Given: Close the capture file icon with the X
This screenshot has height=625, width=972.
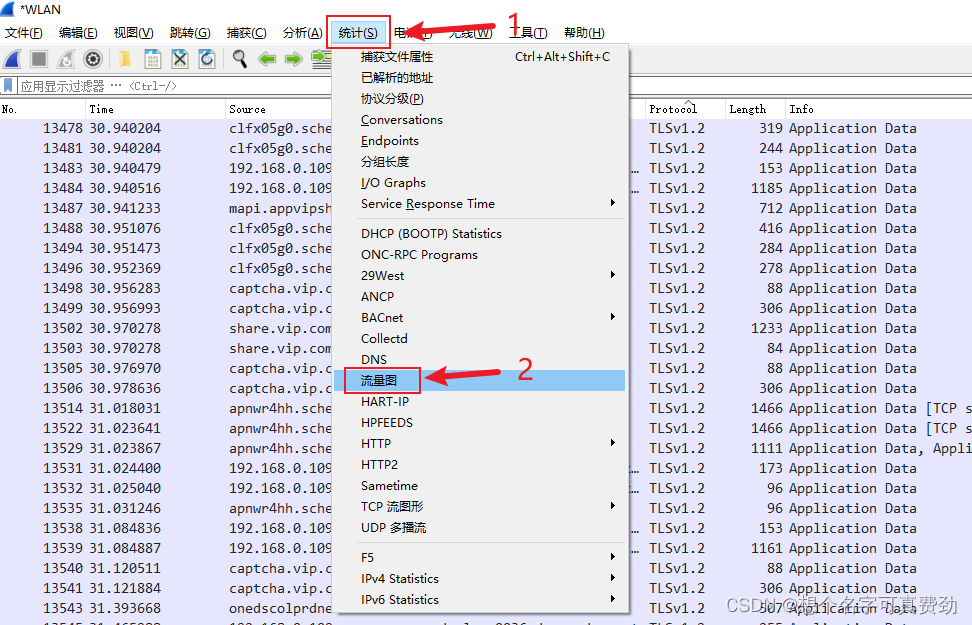Looking at the screenshot, I should (x=180, y=60).
